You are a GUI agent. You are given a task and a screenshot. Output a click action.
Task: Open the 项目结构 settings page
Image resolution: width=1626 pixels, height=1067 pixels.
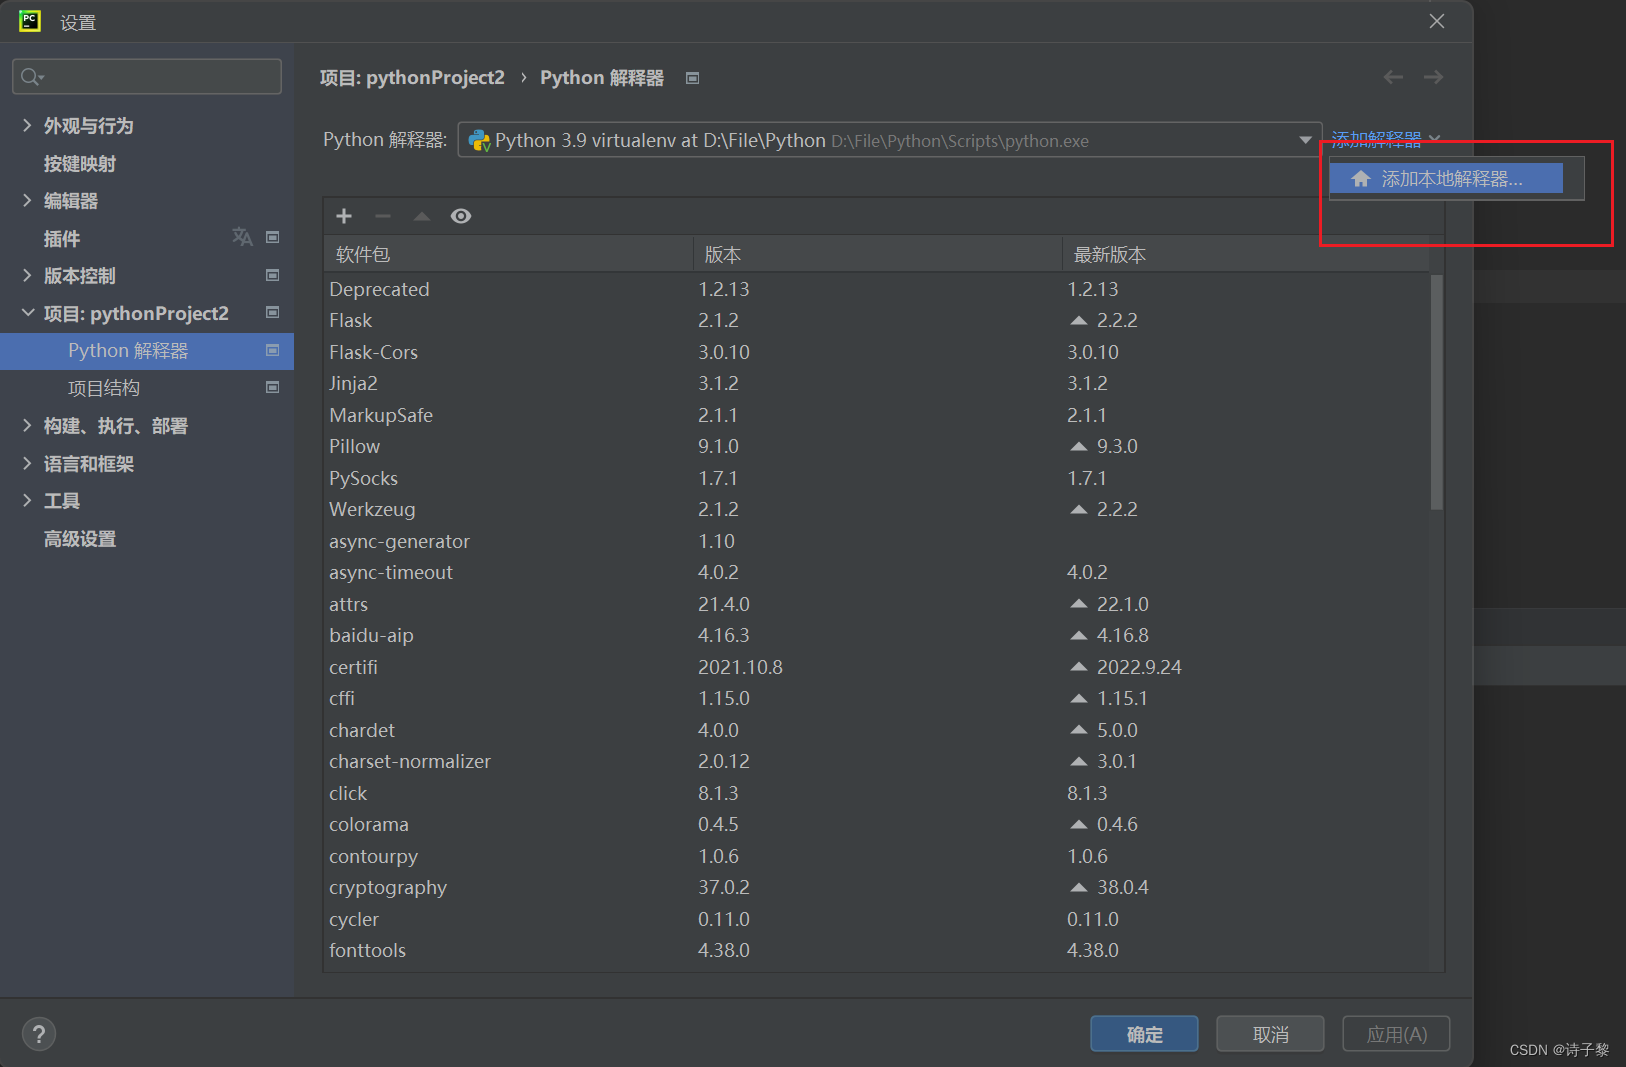tap(103, 388)
